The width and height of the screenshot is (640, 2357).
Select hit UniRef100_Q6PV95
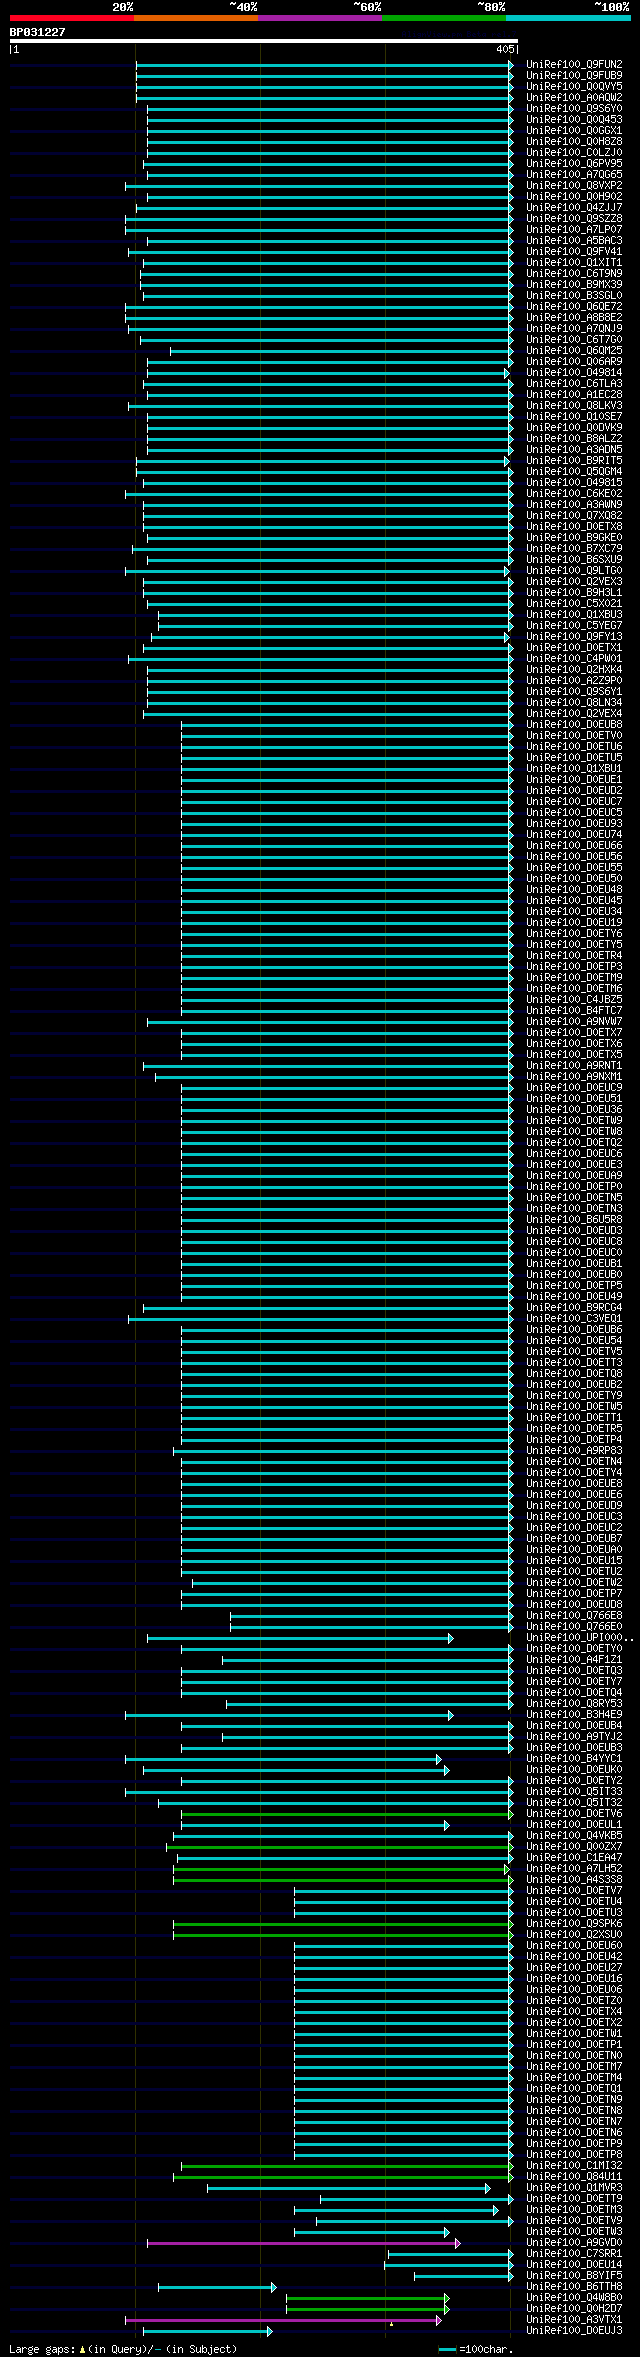[x=574, y=164]
